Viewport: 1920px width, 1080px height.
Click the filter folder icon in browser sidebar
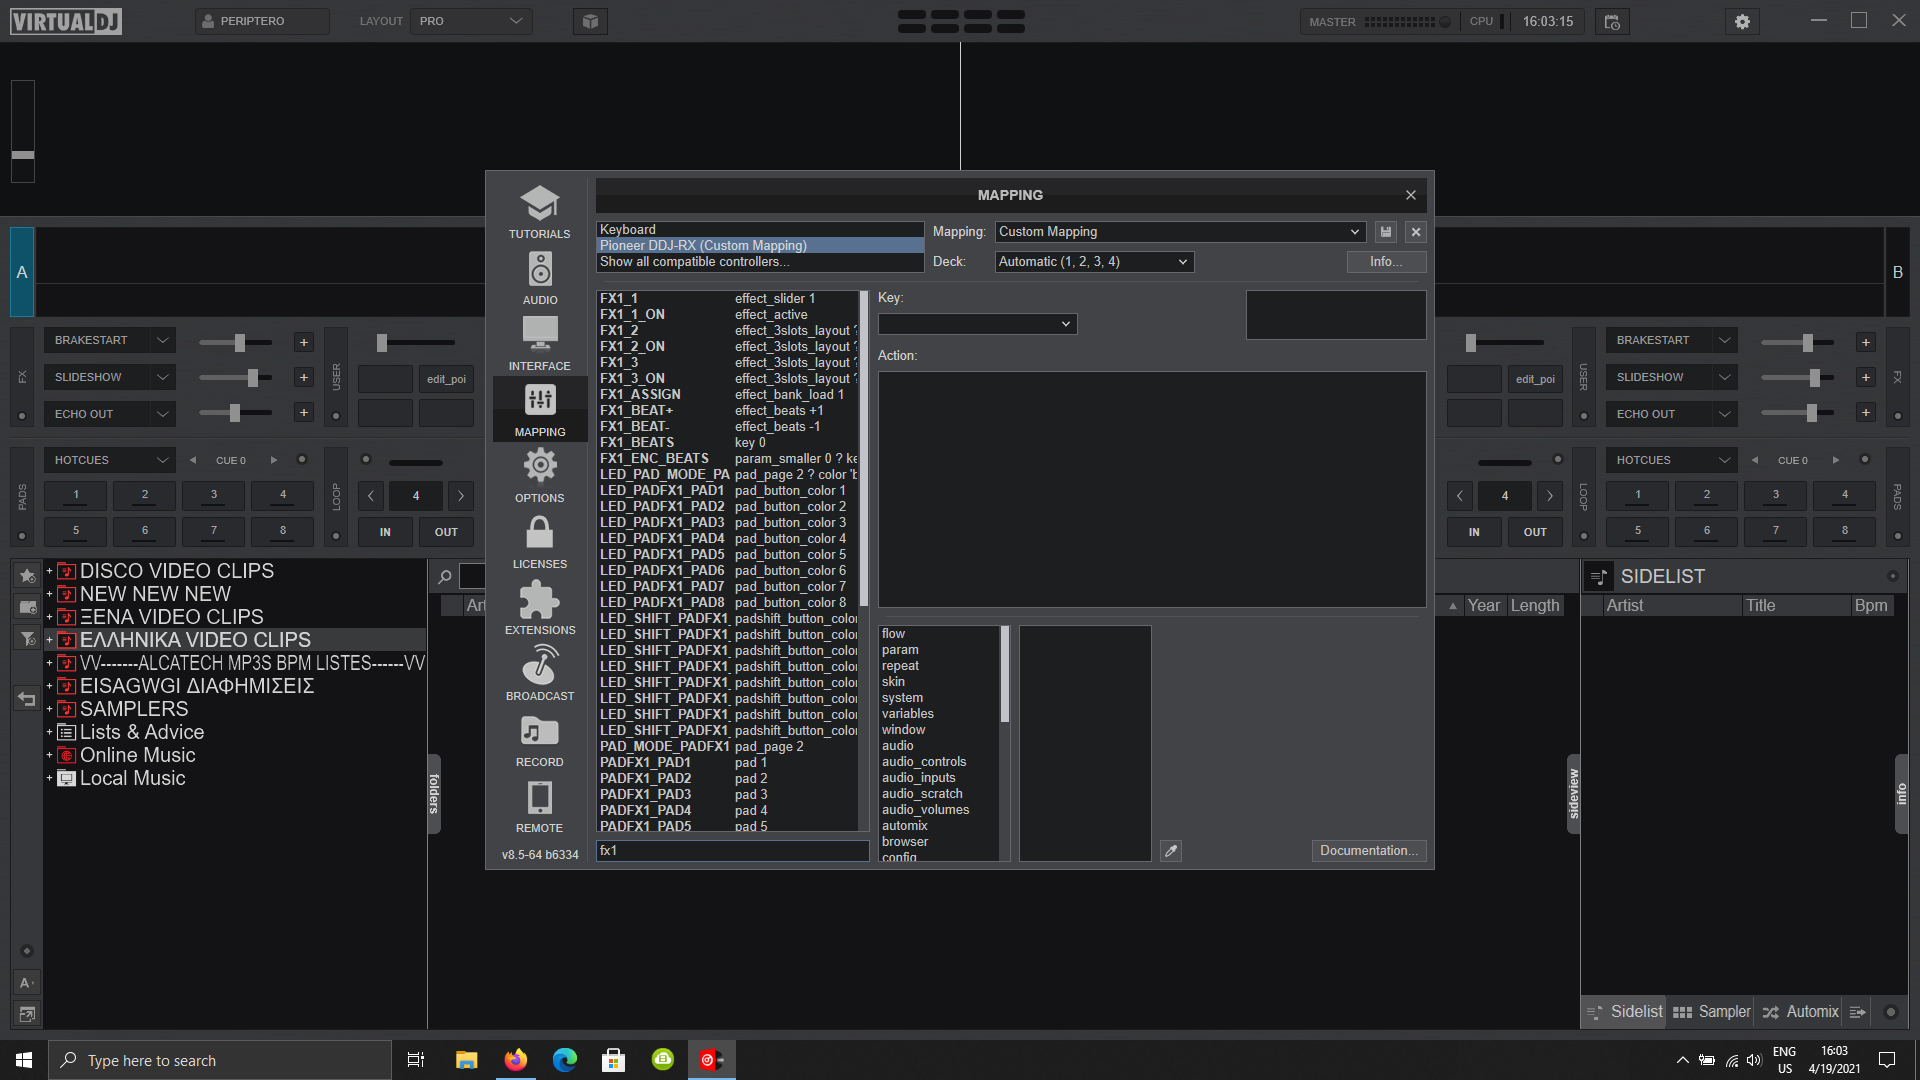[x=27, y=638]
